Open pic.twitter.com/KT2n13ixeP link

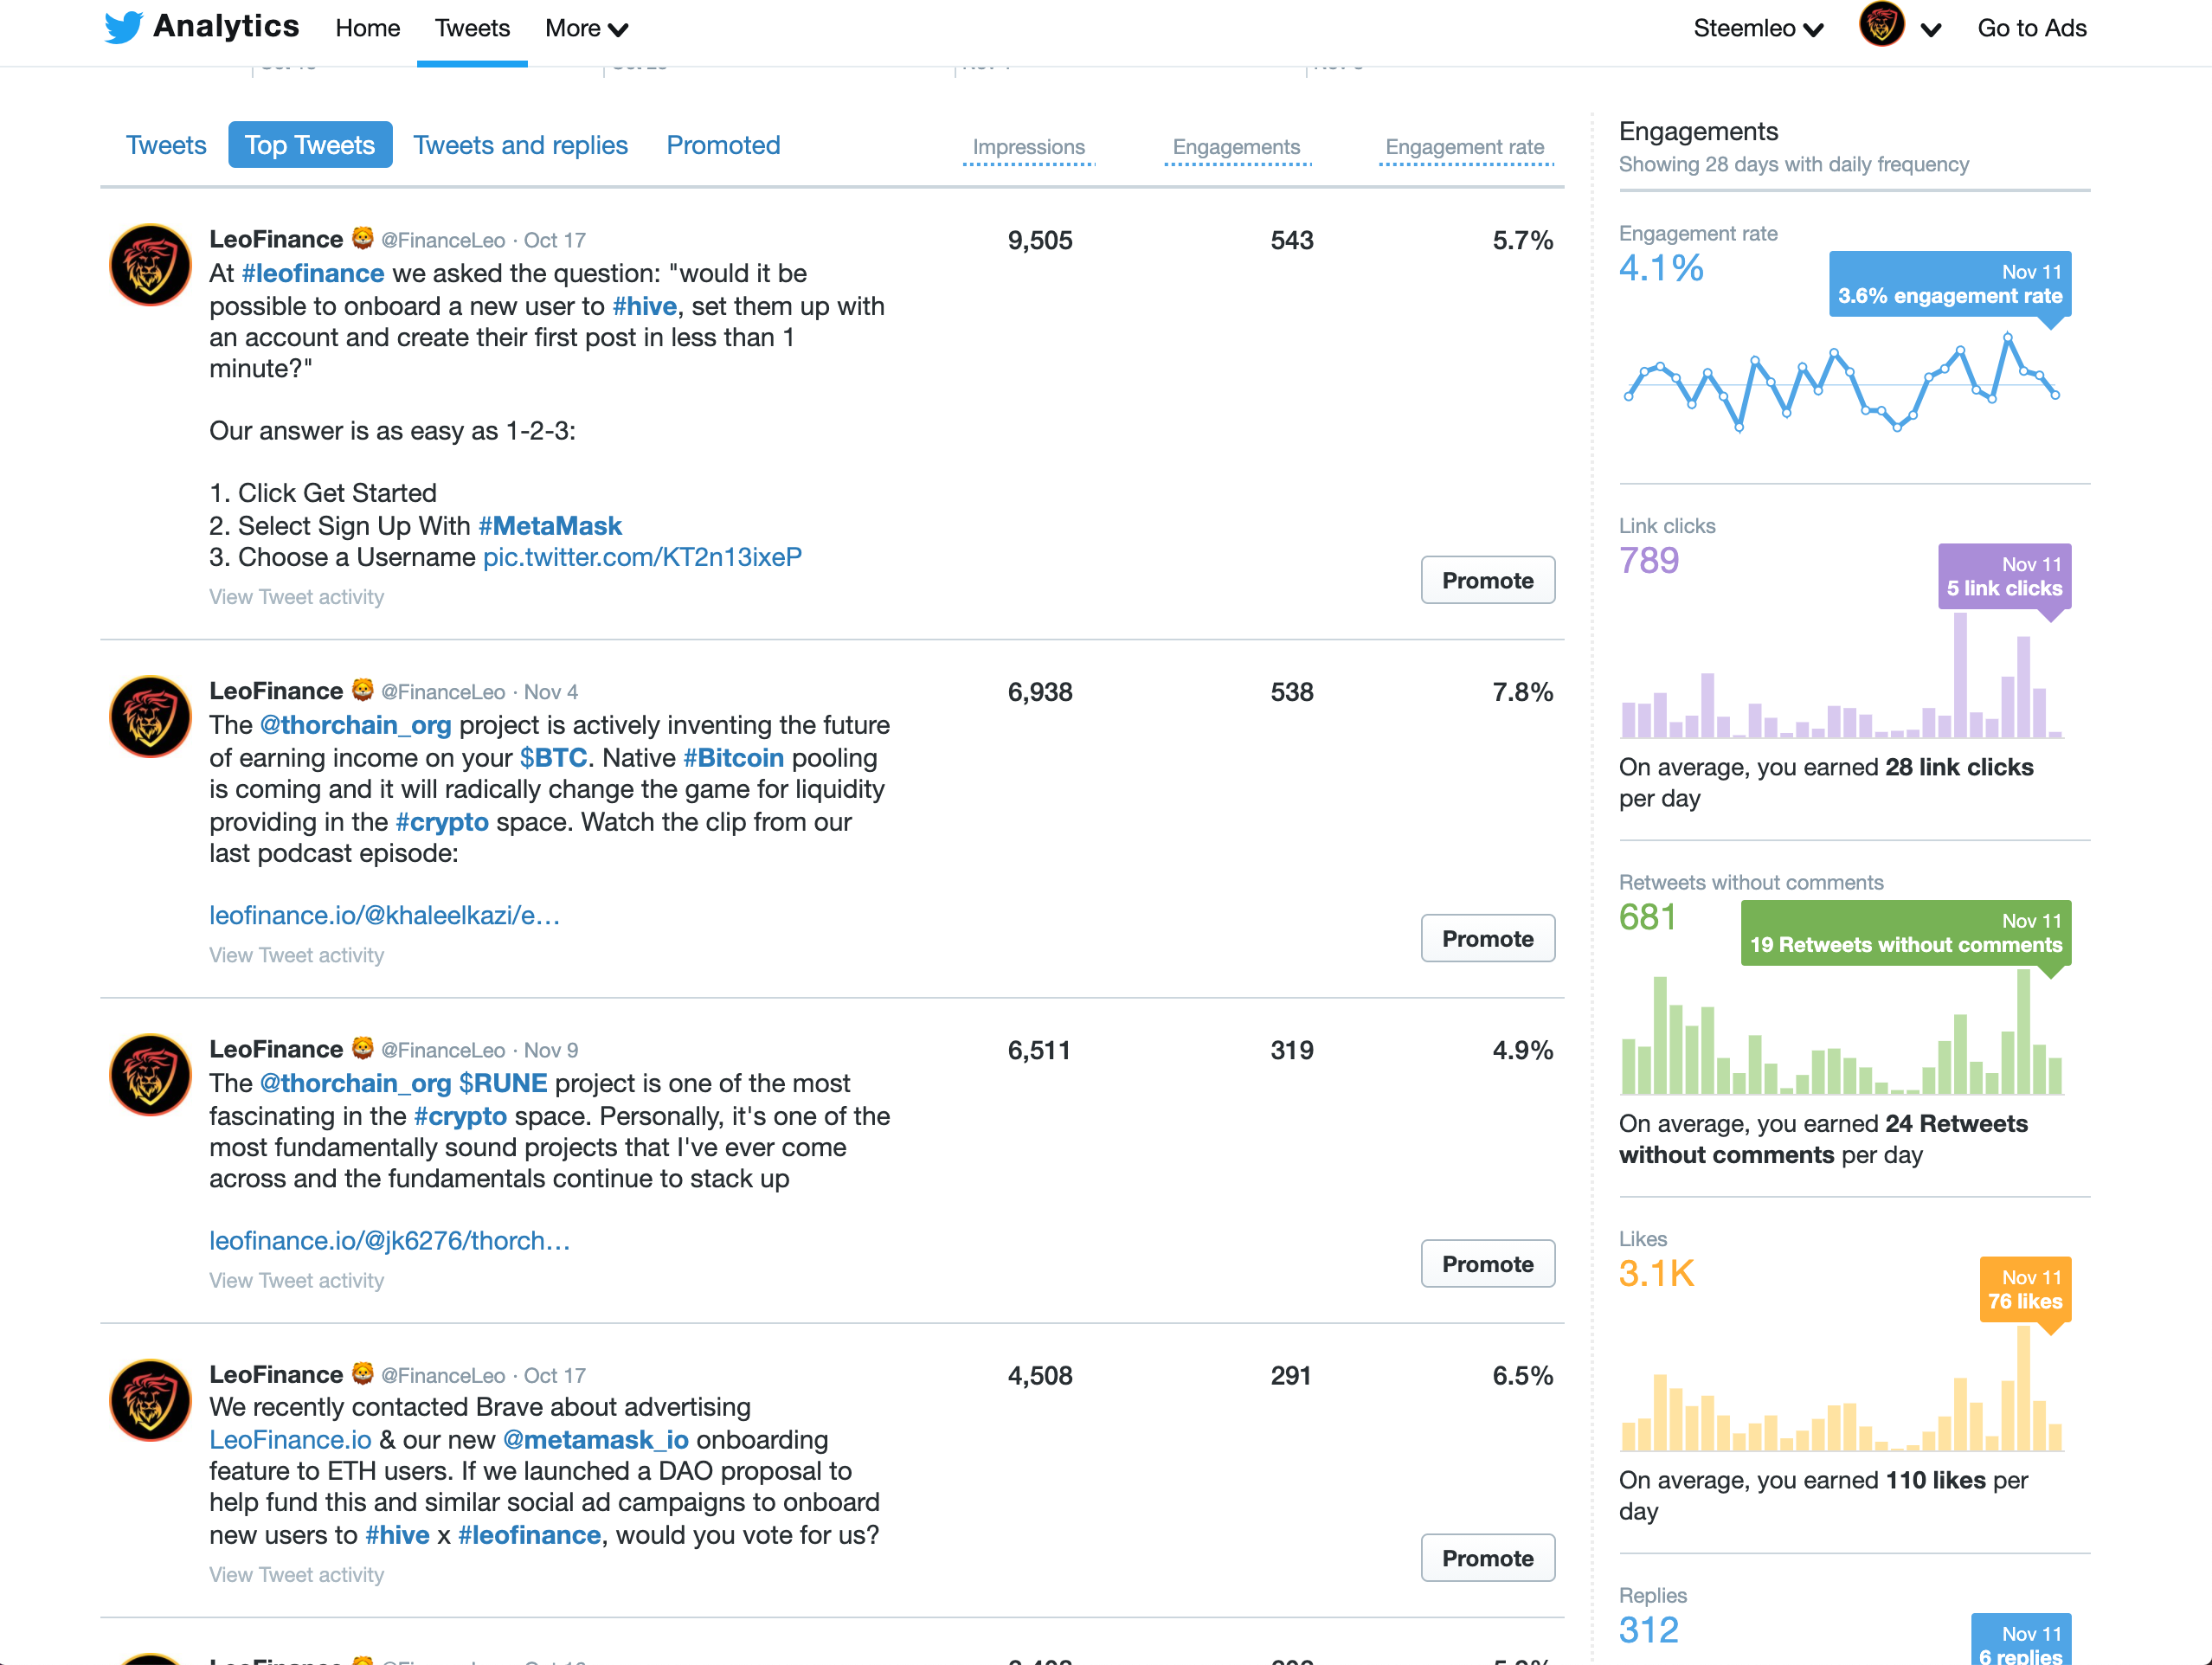(x=642, y=557)
